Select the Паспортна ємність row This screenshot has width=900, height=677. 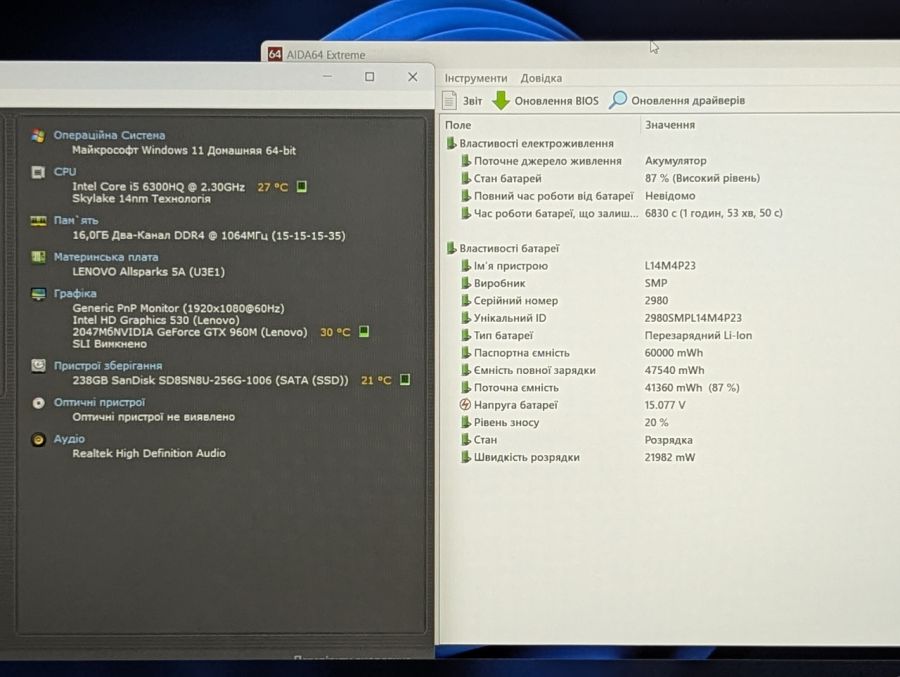click(582, 353)
